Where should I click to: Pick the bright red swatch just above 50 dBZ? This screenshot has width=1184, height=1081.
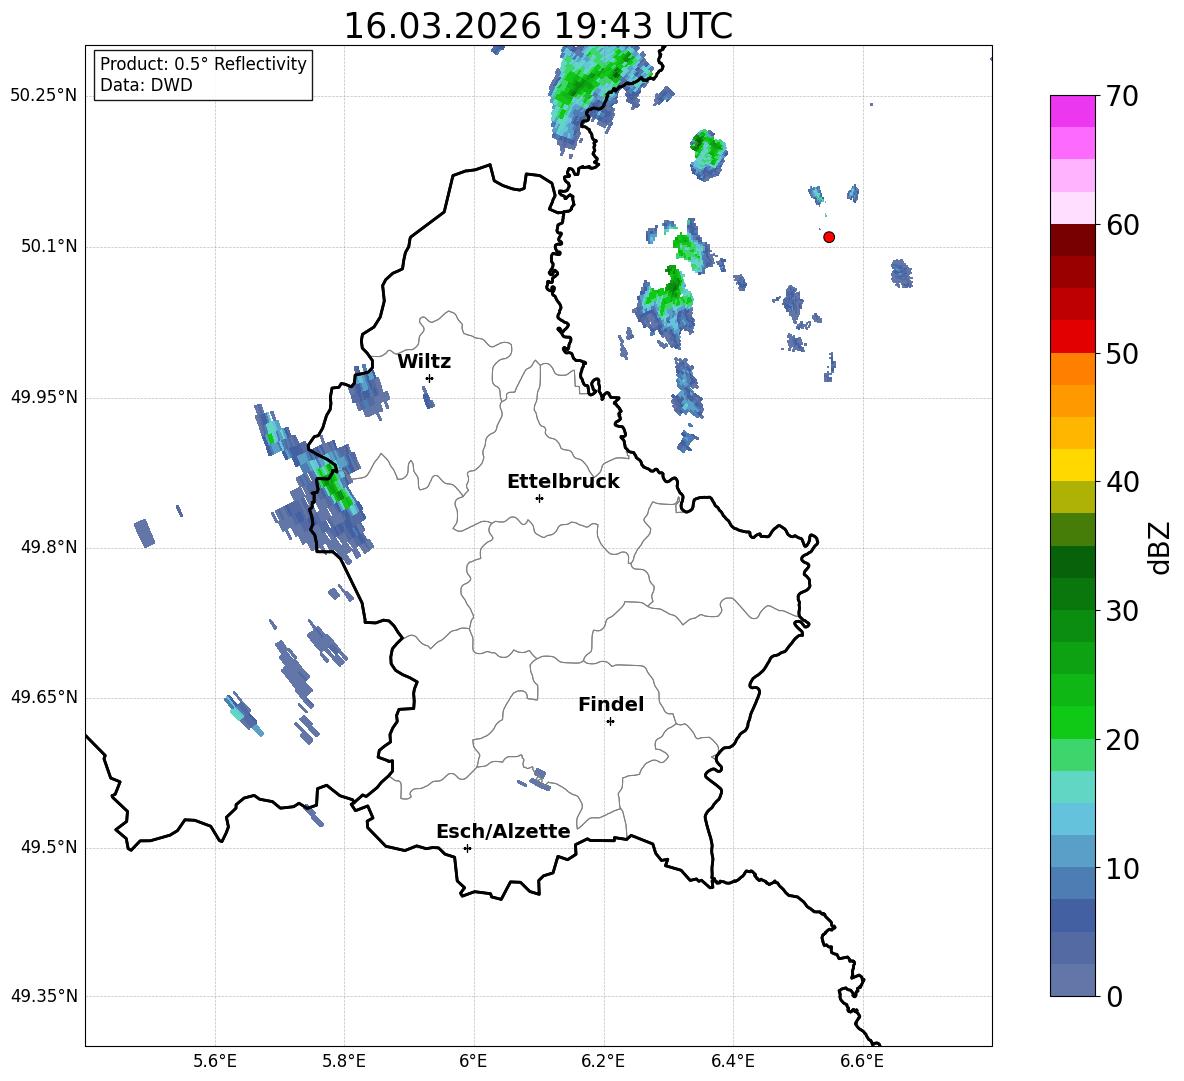pyautogui.click(x=1072, y=337)
